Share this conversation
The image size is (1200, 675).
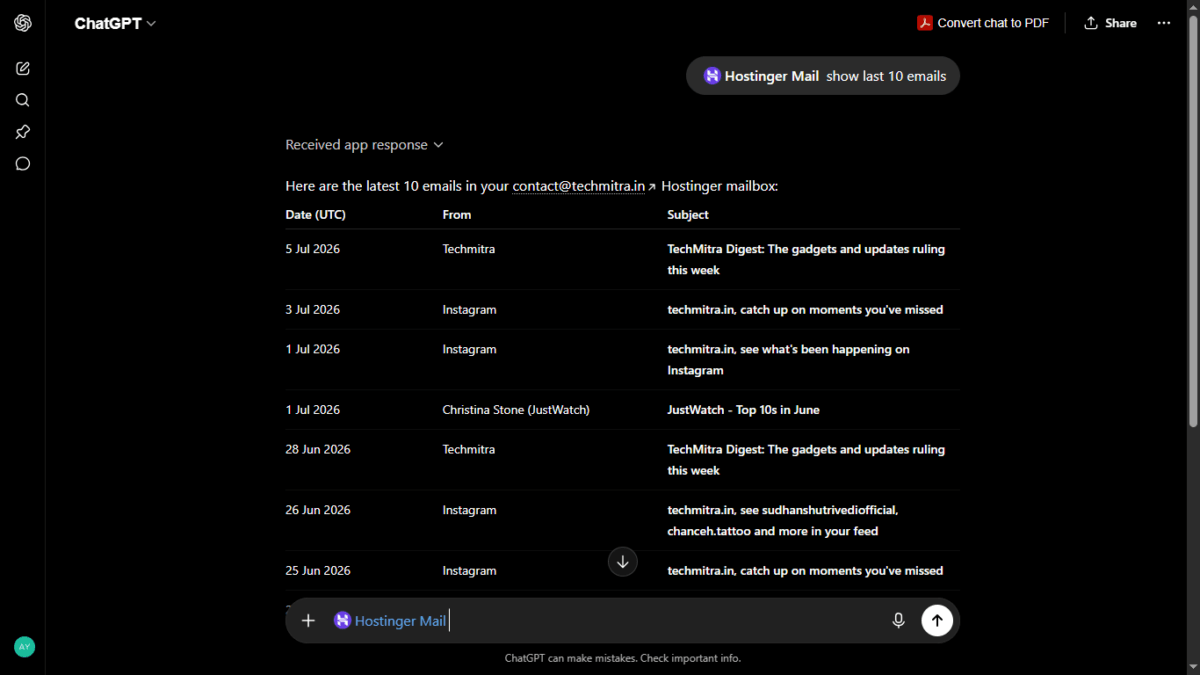[x=1110, y=23]
